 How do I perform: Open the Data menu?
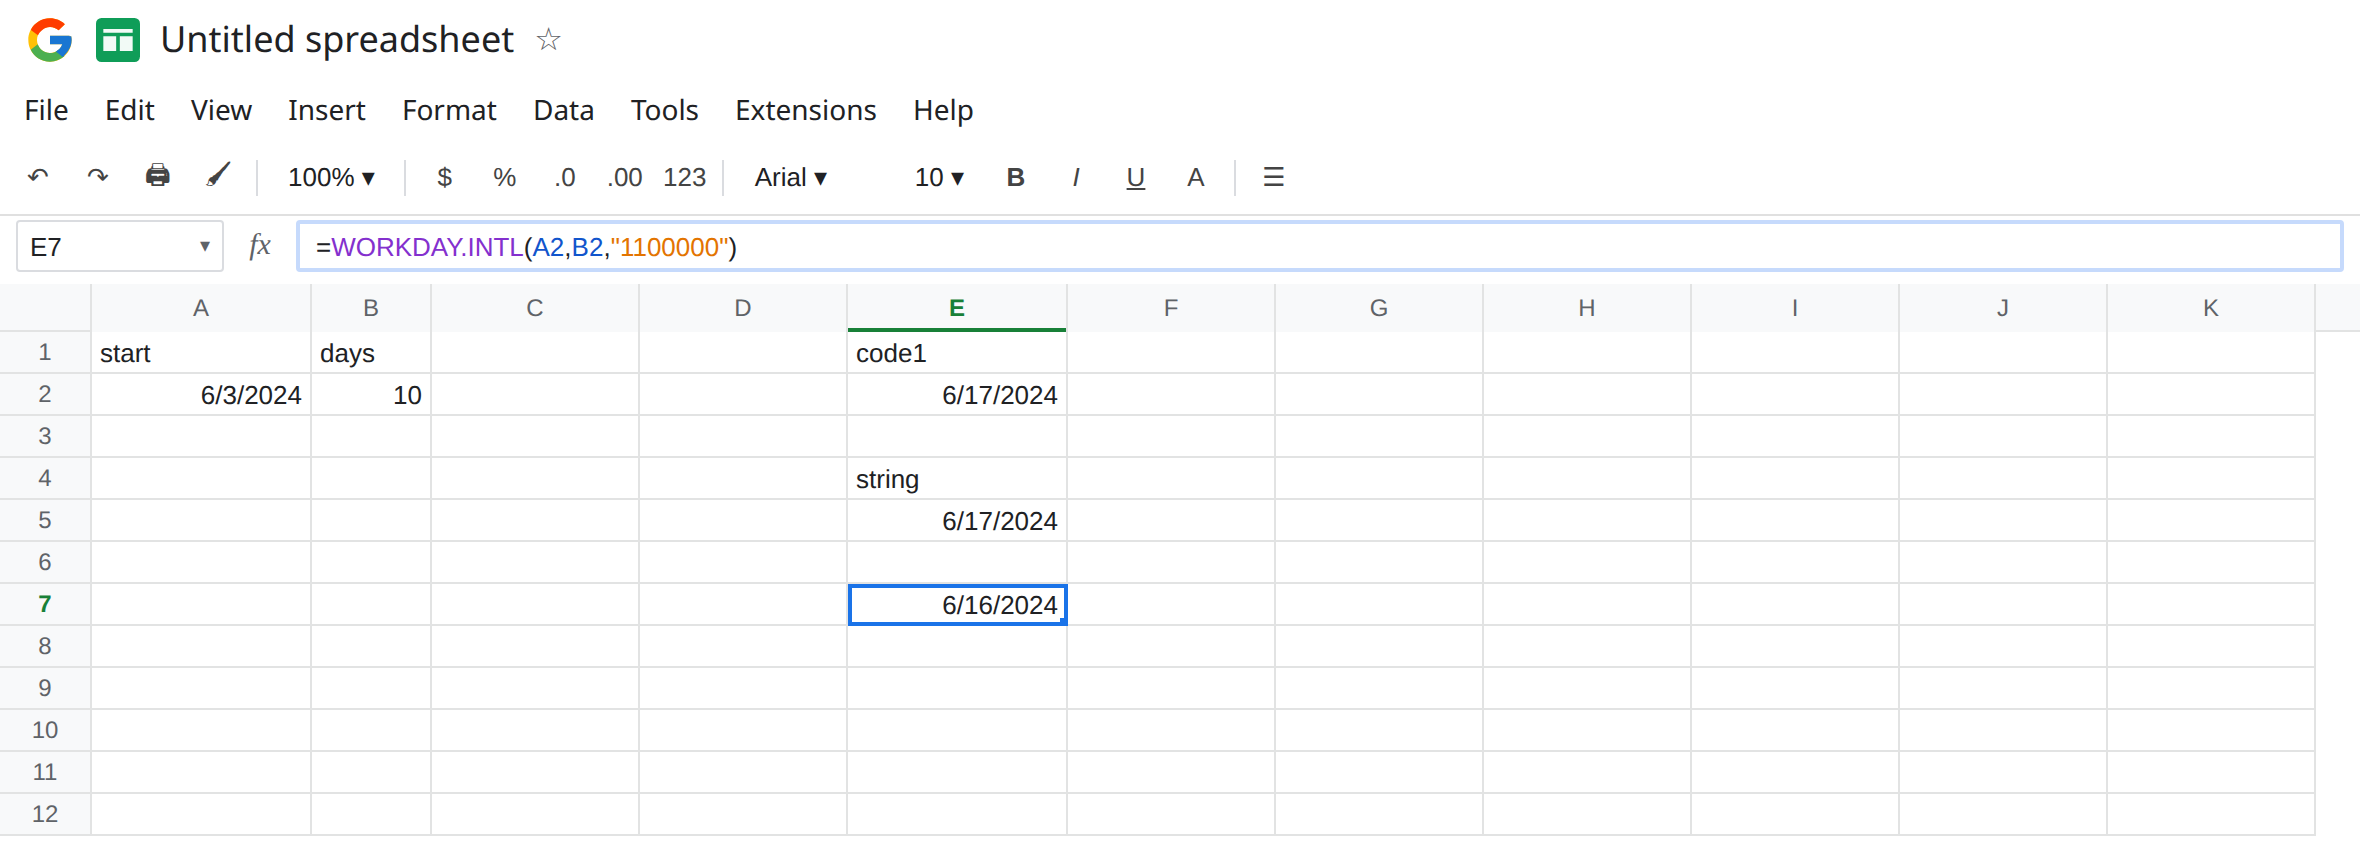[x=563, y=110]
